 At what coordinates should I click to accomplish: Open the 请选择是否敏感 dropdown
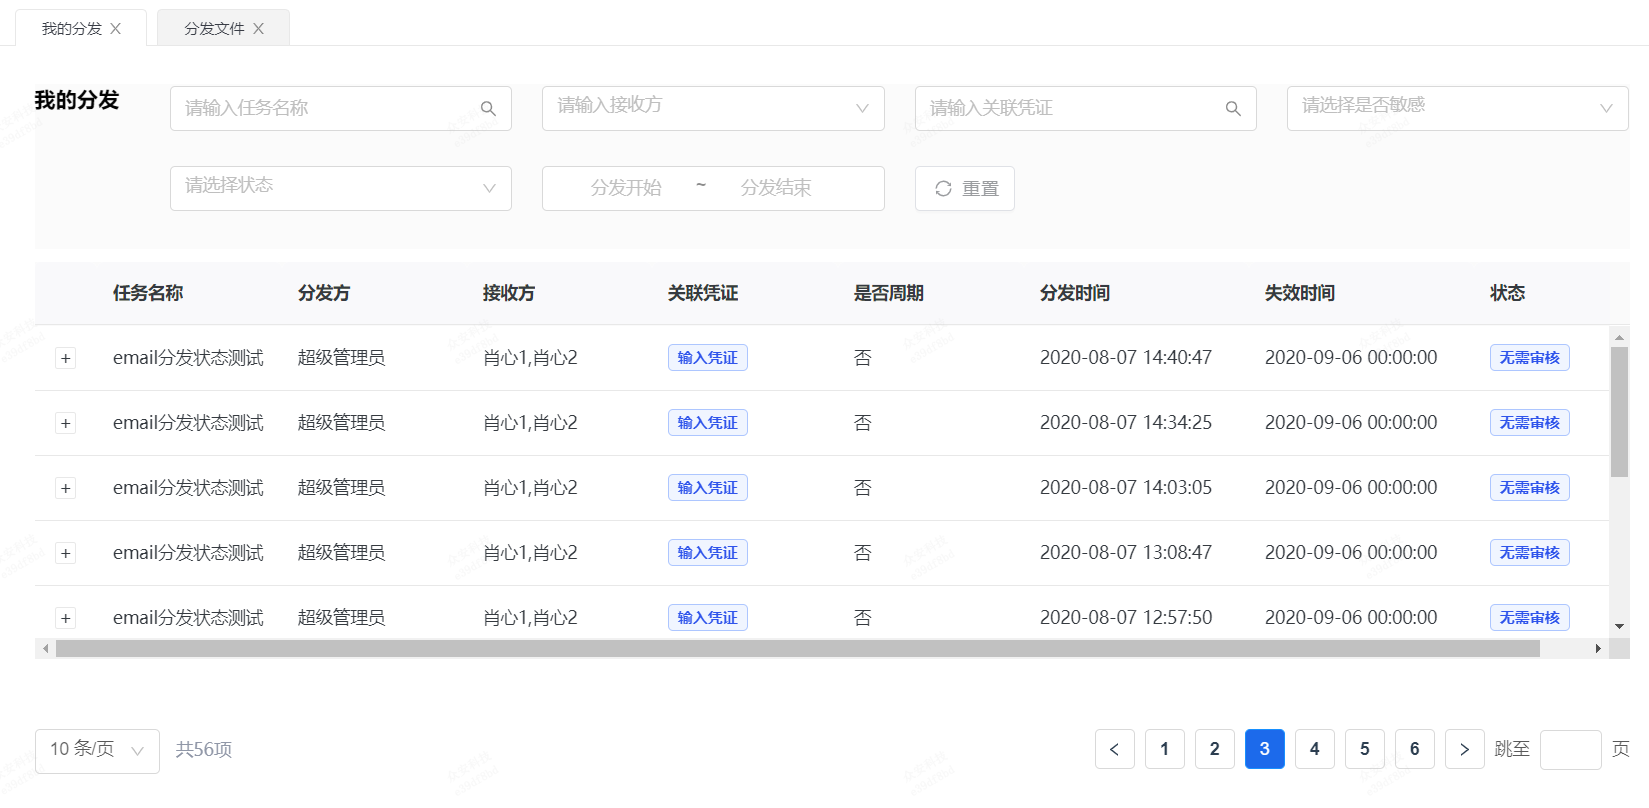(x=1457, y=108)
